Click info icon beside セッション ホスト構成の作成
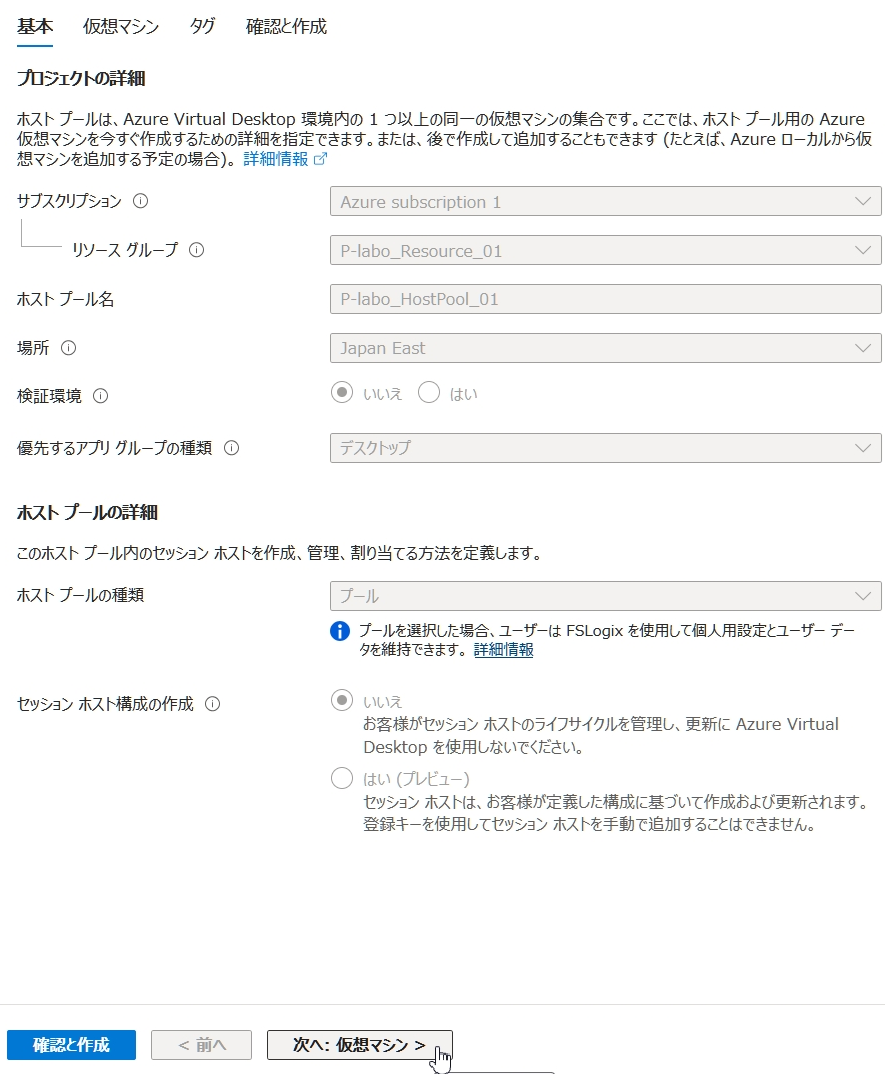885x1074 pixels. 213,704
